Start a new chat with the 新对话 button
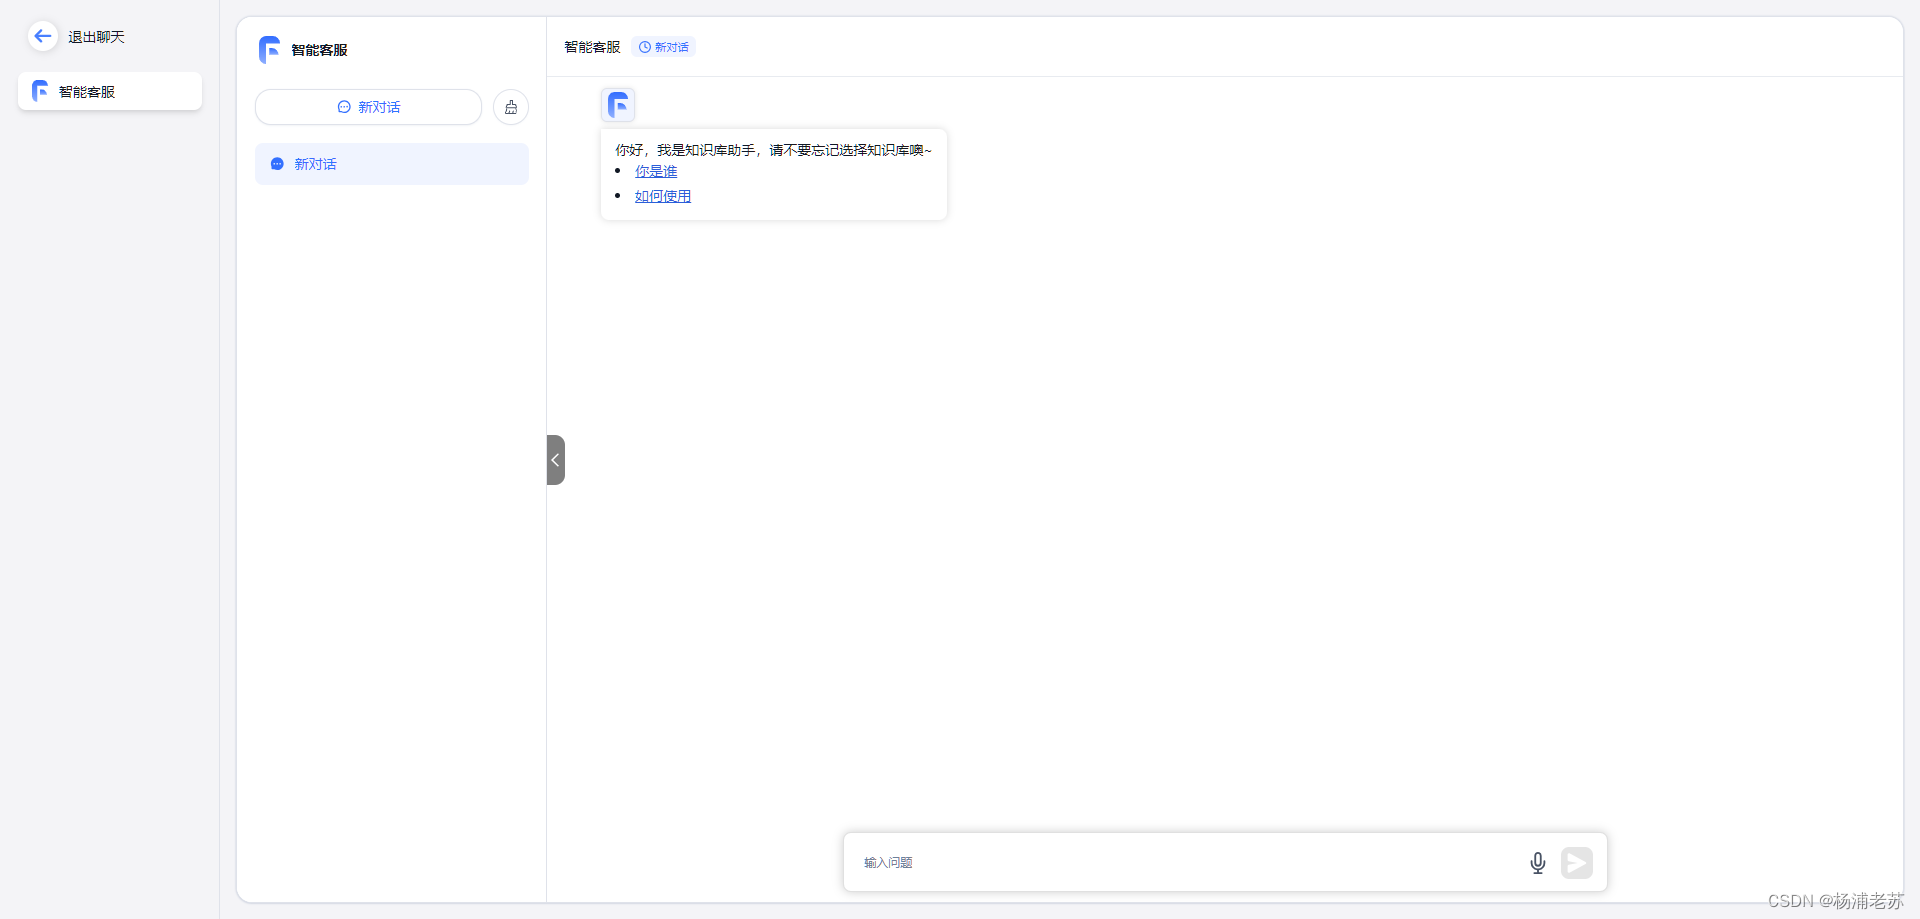The height and width of the screenshot is (919, 1920). (x=368, y=107)
